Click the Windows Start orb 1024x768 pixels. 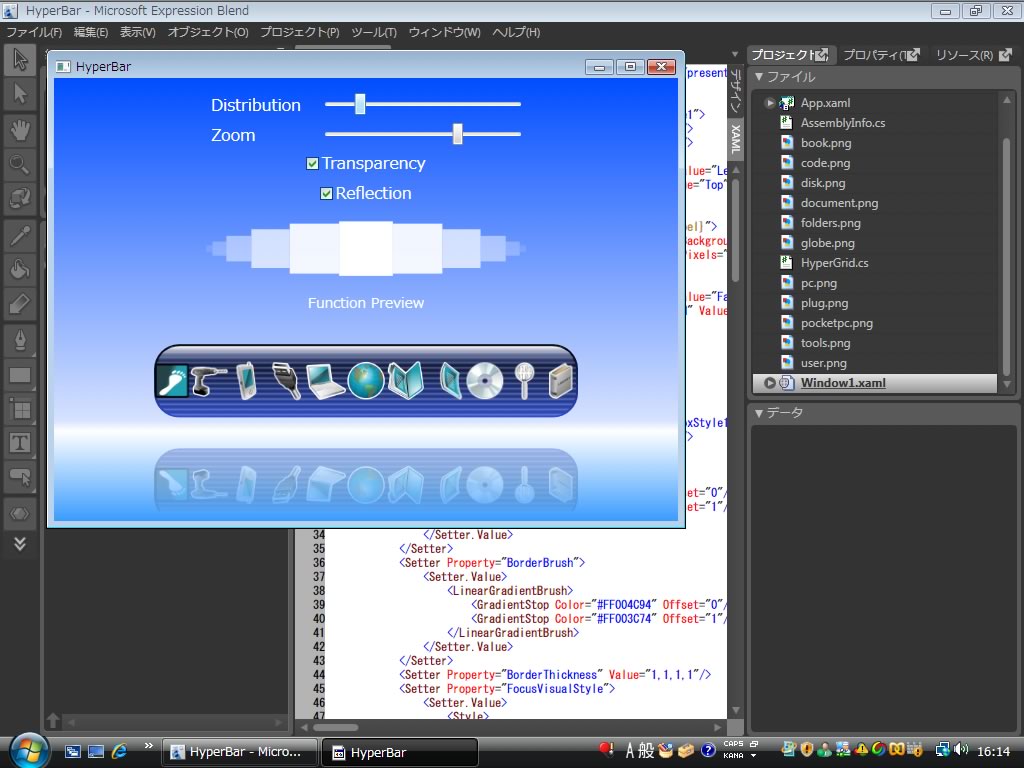[29, 750]
